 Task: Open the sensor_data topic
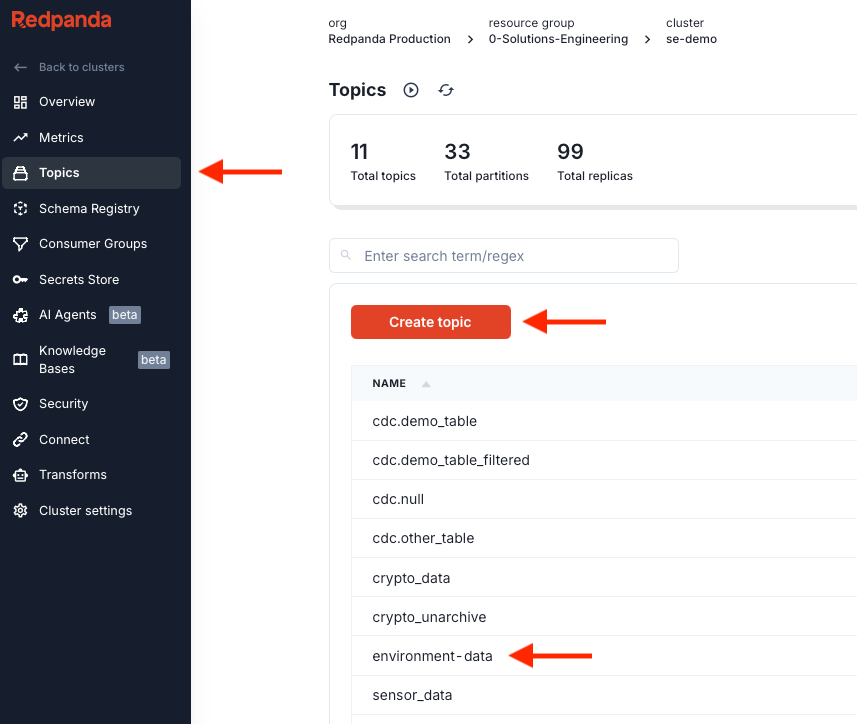tap(412, 695)
